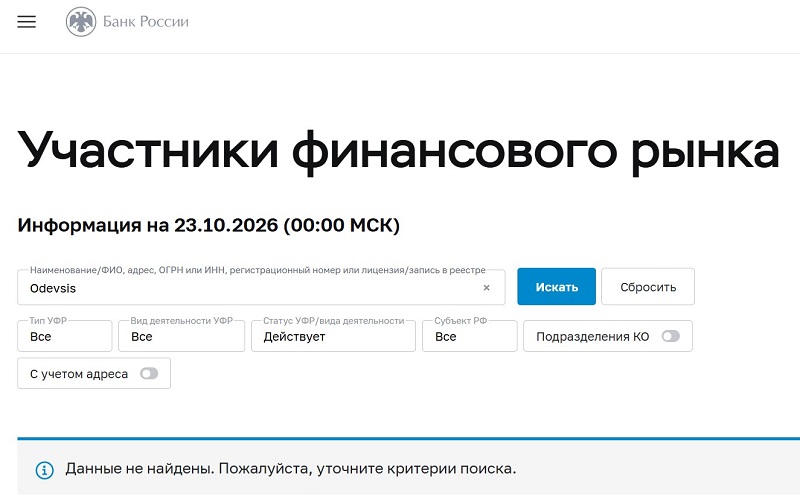Viewport: 800px width, 500px height.
Task: Toggle the С учетом адреса switch
Action: 149,373
